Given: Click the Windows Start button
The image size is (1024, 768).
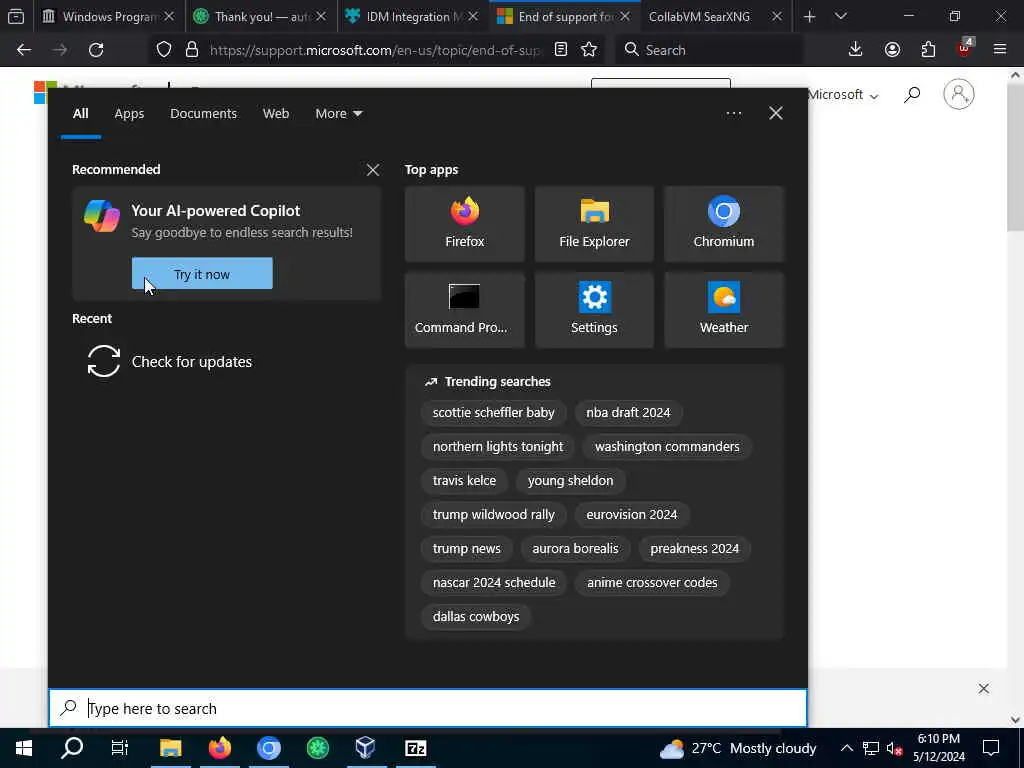Looking at the screenshot, I should 24,748.
